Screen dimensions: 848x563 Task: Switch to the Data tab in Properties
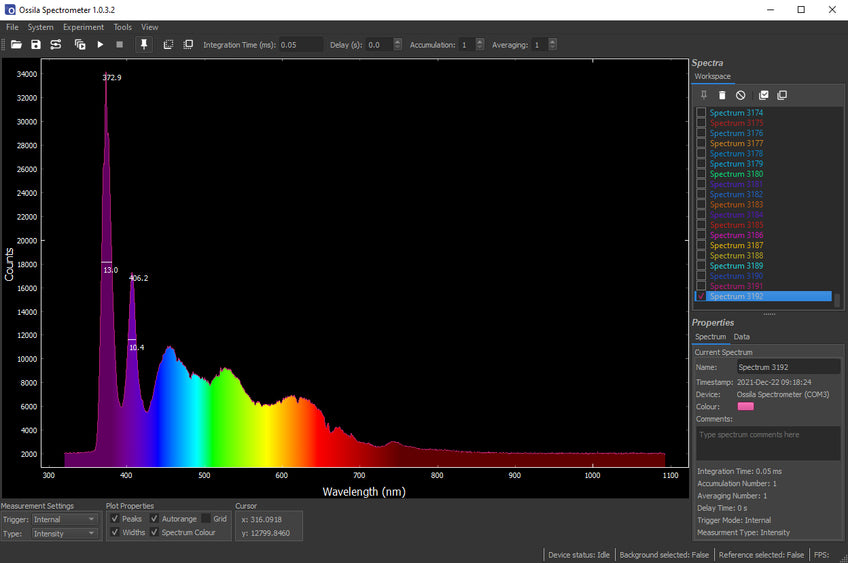click(x=741, y=337)
